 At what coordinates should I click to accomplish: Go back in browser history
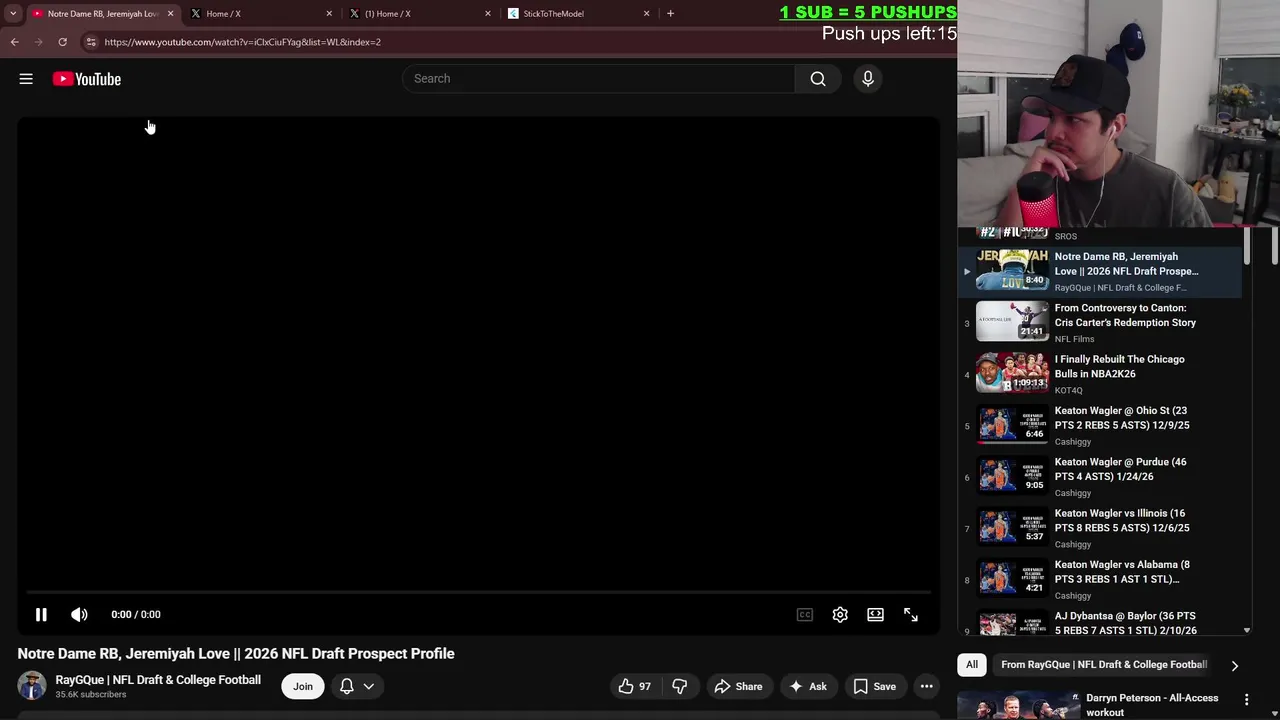click(x=14, y=42)
